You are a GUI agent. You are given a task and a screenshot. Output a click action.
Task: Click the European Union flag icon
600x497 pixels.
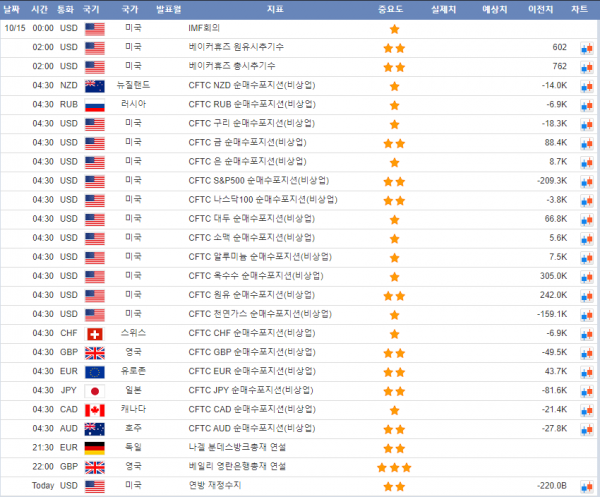[94, 372]
